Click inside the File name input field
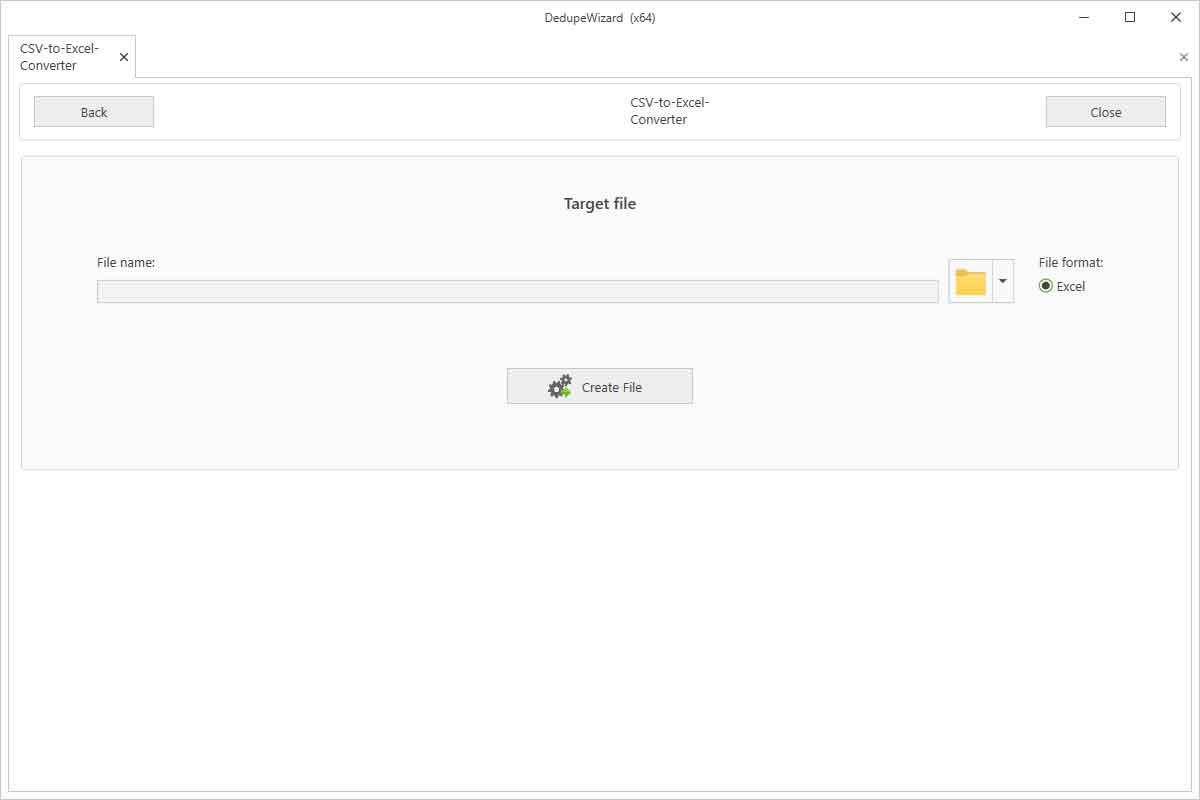The height and width of the screenshot is (800, 1200). (x=517, y=290)
